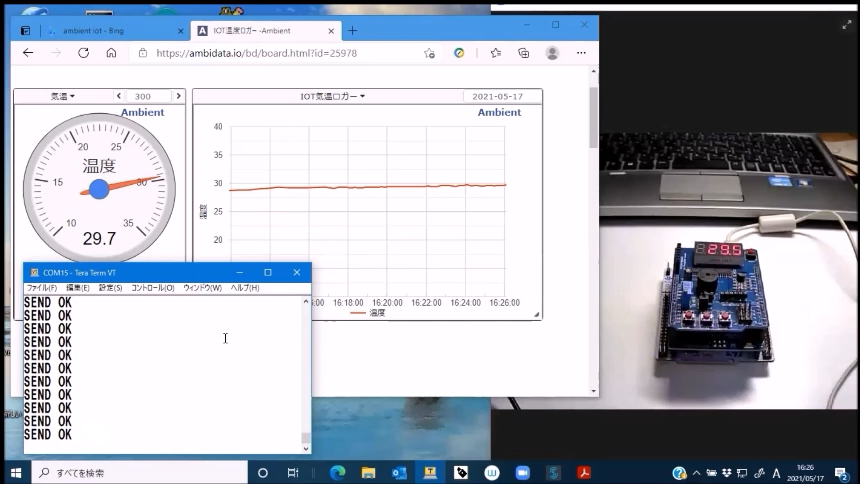
Task: Click the browser back arrow
Action: [x=28, y=53]
